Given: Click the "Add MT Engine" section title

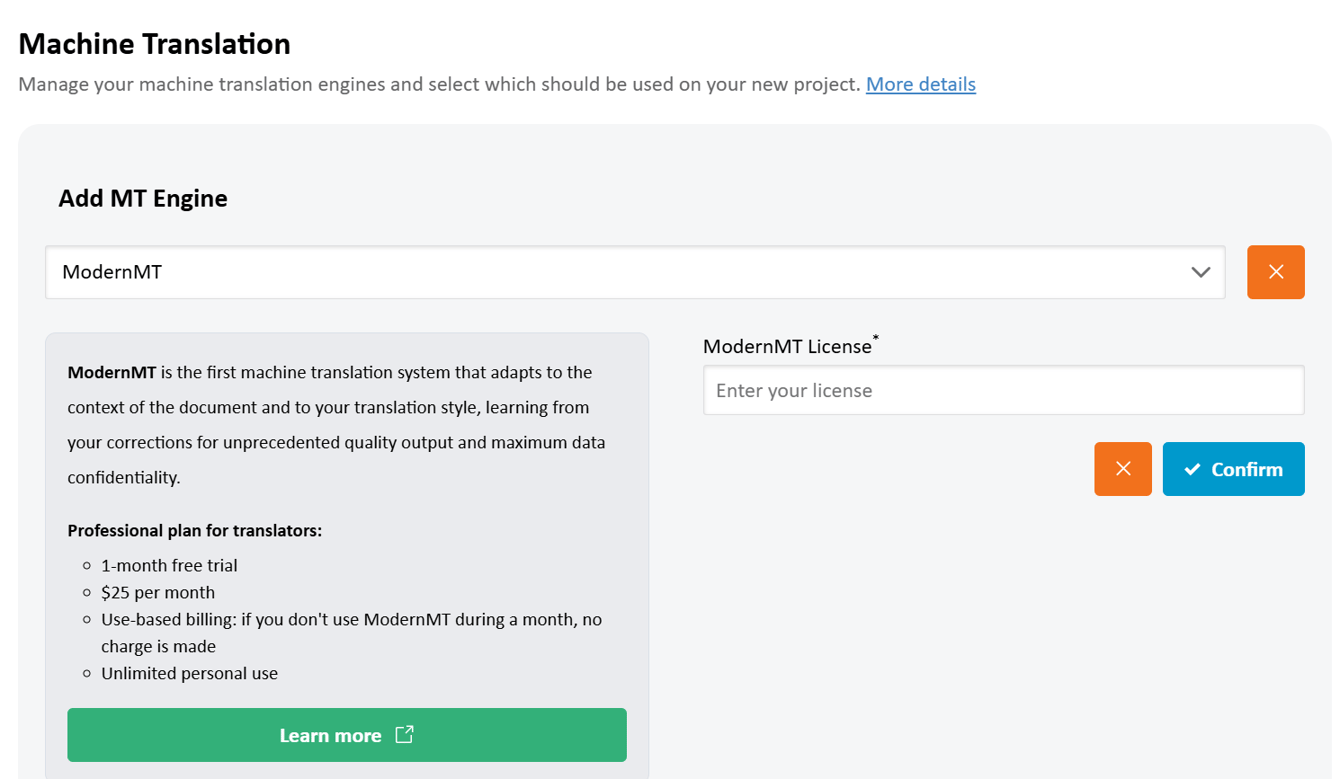Looking at the screenshot, I should tap(142, 198).
